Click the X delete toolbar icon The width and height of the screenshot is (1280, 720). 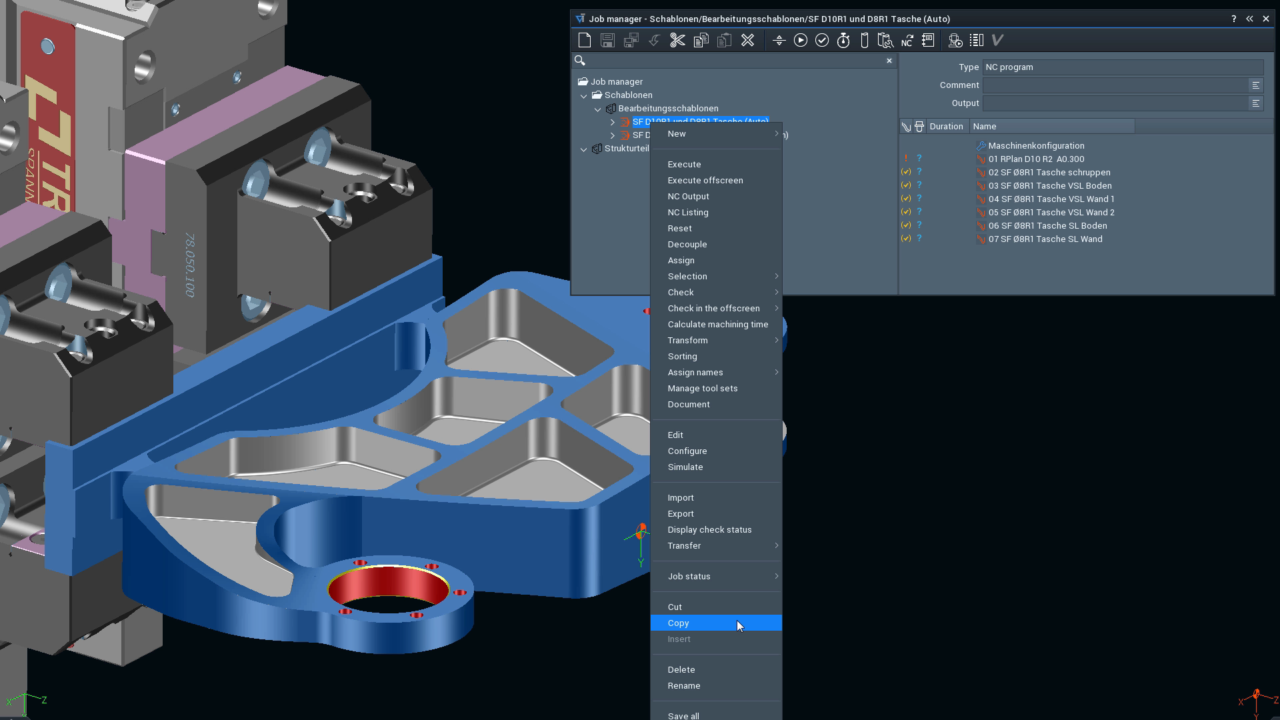(x=747, y=40)
